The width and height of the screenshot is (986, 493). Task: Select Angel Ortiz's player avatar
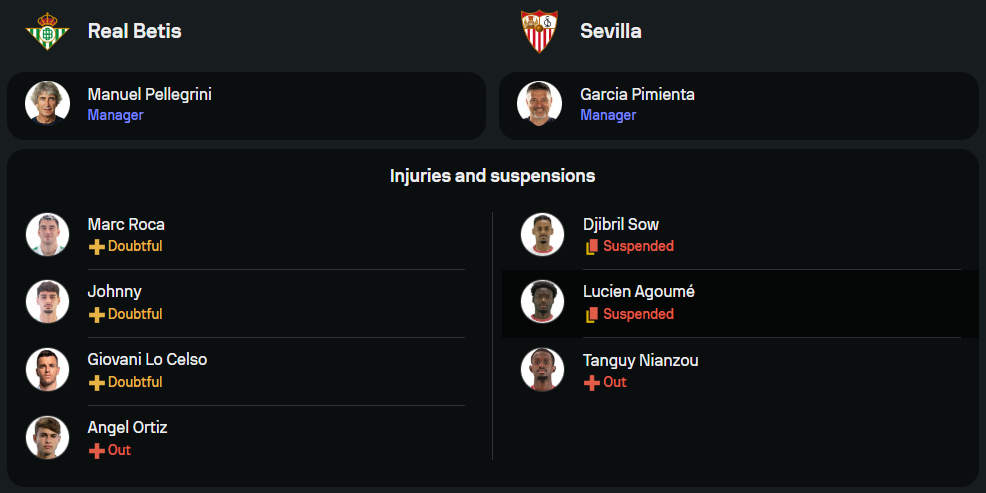[47, 438]
